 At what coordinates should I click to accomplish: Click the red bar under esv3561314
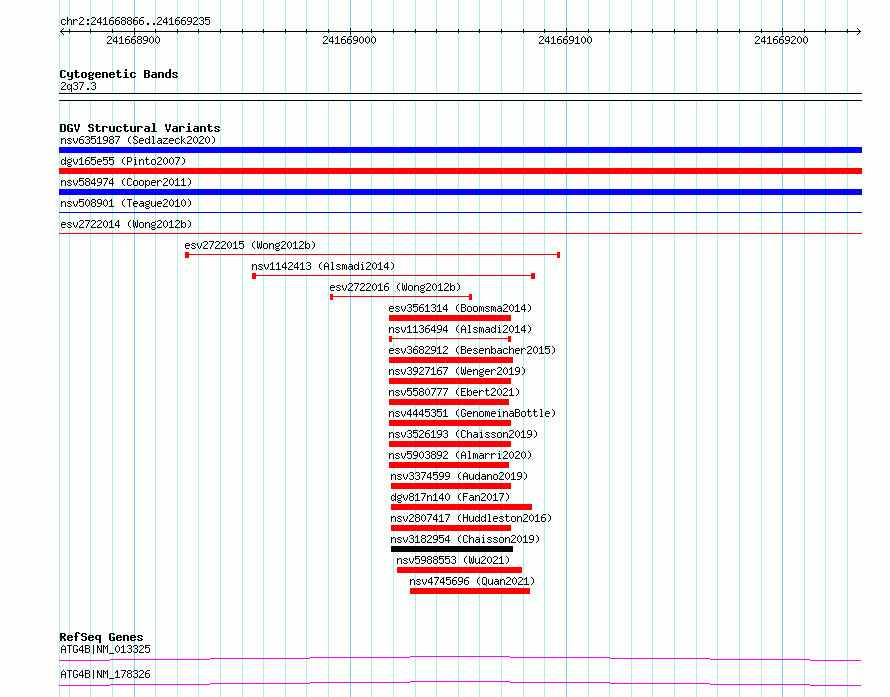click(x=450, y=318)
